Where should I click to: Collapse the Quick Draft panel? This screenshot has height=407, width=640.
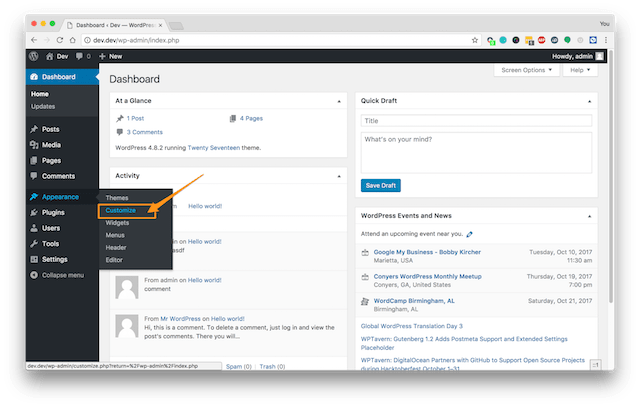point(589,101)
